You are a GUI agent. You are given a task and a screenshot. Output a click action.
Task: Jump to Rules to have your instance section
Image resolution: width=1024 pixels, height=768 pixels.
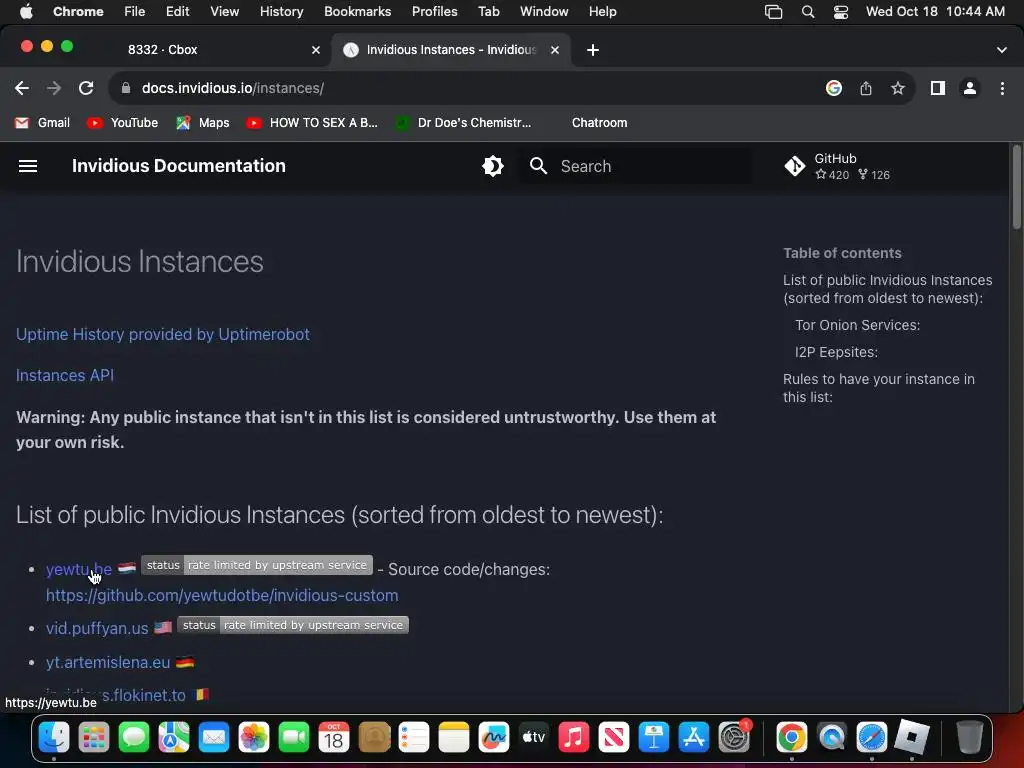point(878,388)
